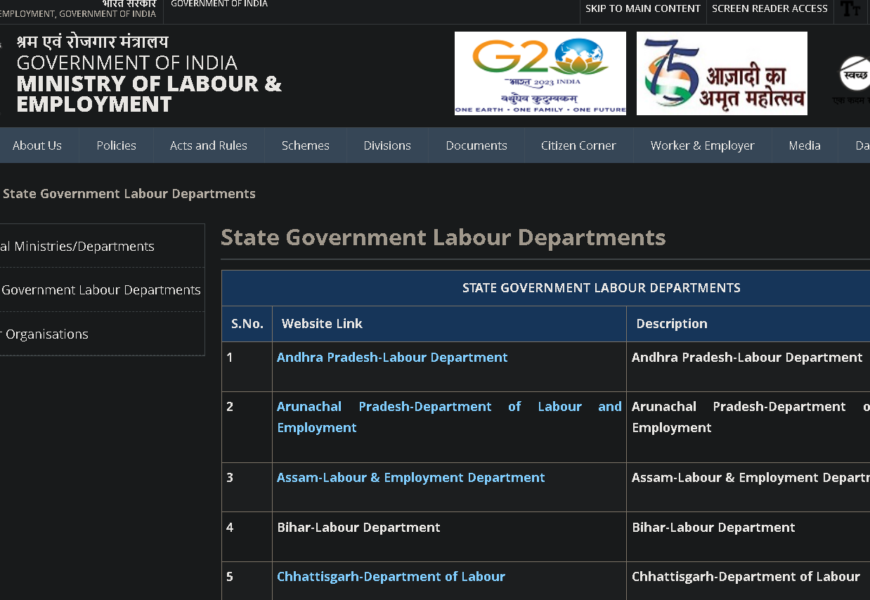Open the Schemes menu
Screen dimensions: 870x600
[305, 145]
